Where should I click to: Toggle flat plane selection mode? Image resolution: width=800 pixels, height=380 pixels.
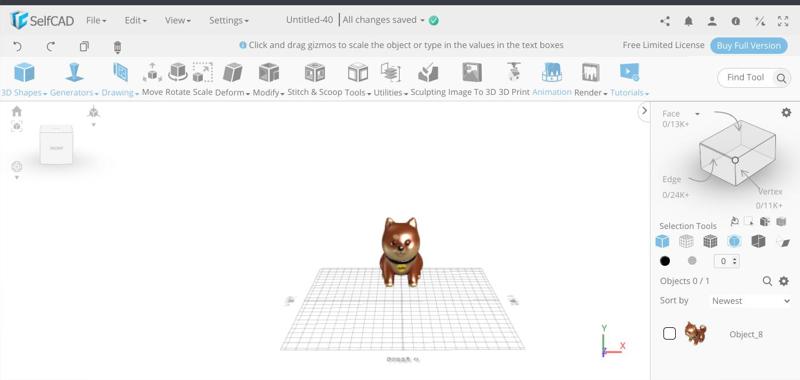(782, 242)
